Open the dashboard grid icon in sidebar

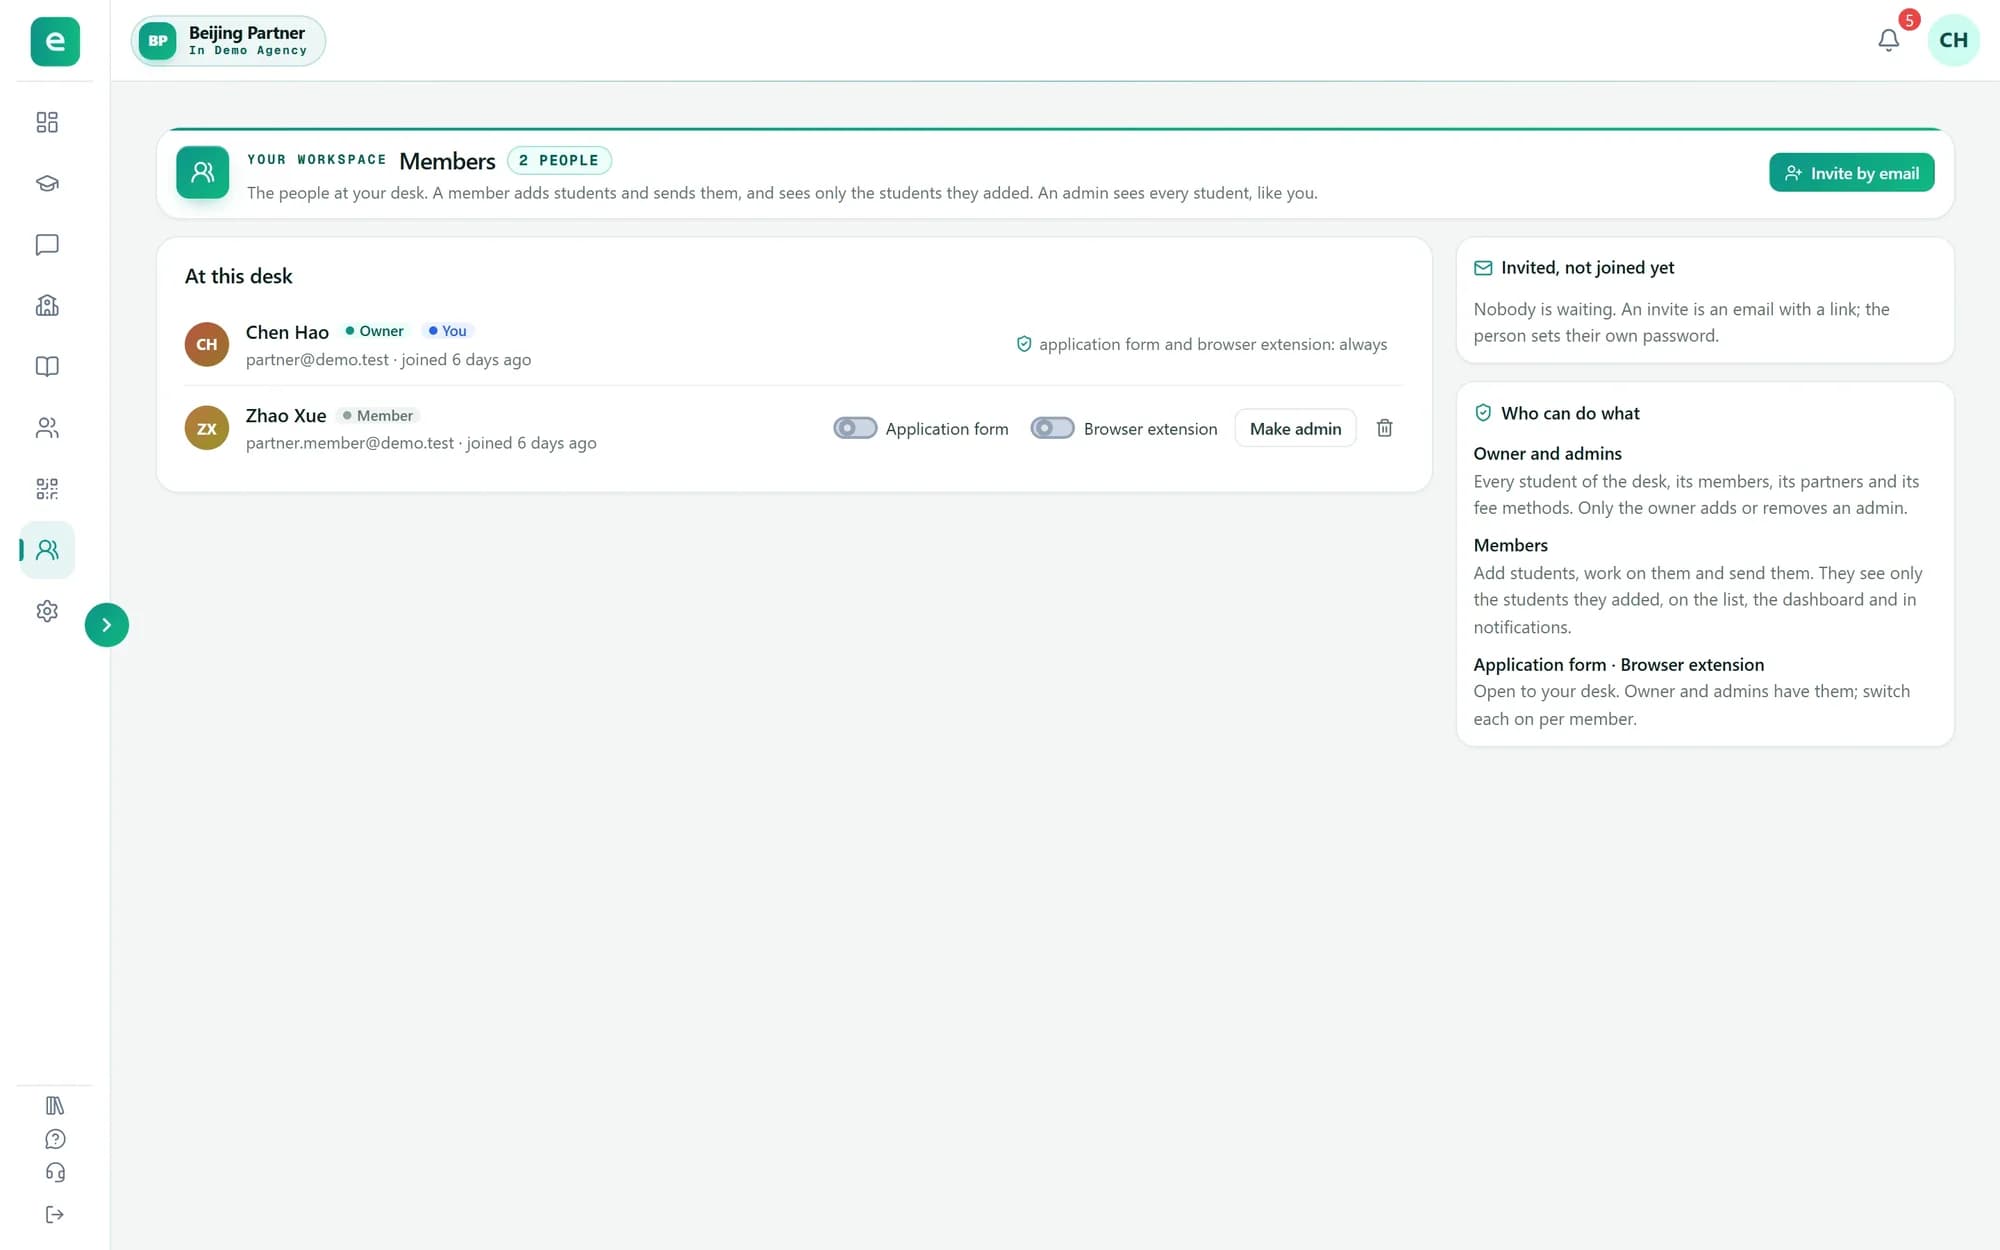[x=47, y=122]
